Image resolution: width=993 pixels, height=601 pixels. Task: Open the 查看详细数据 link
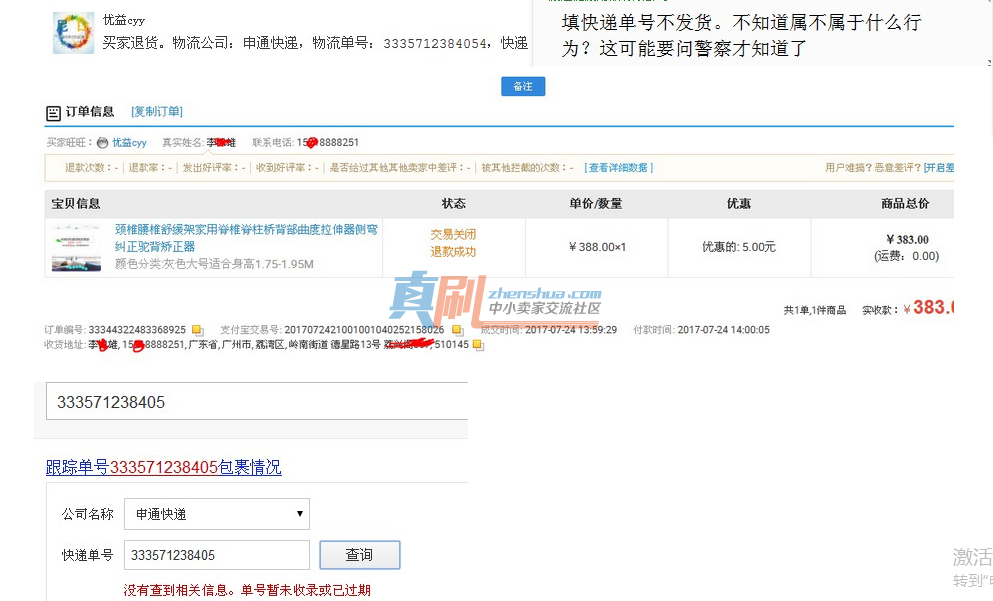[x=618, y=167]
